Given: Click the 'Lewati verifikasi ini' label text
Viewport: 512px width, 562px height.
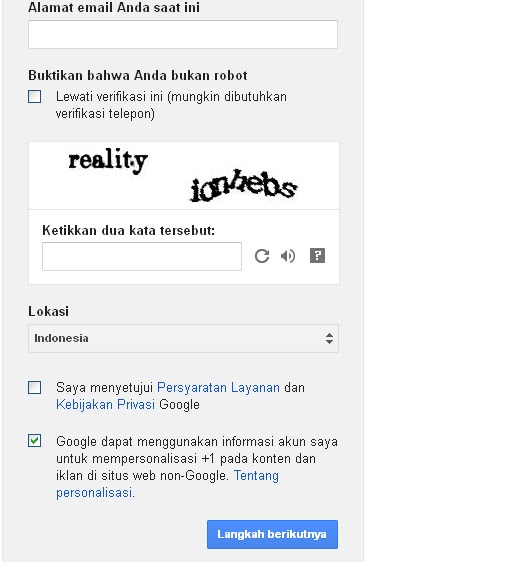Looking at the screenshot, I should pyautogui.click(x=171, y=105).
